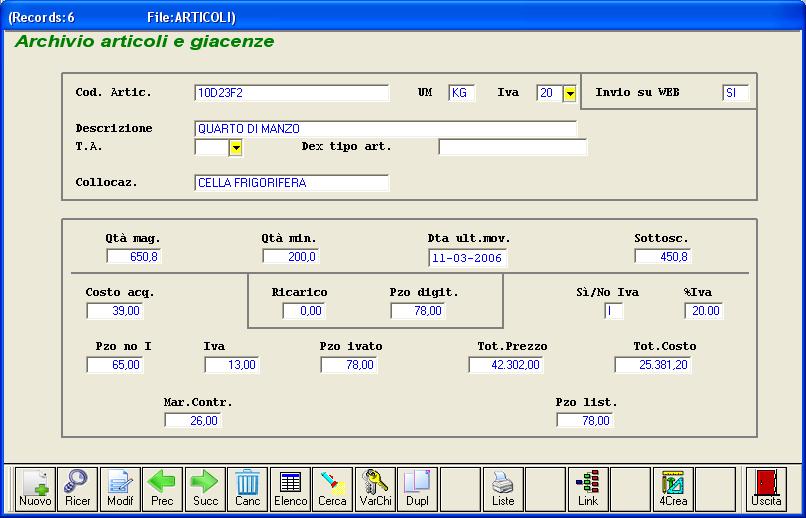Click the UM field showing KG
This screenshot has height=518, width=806.
(462, 93)
